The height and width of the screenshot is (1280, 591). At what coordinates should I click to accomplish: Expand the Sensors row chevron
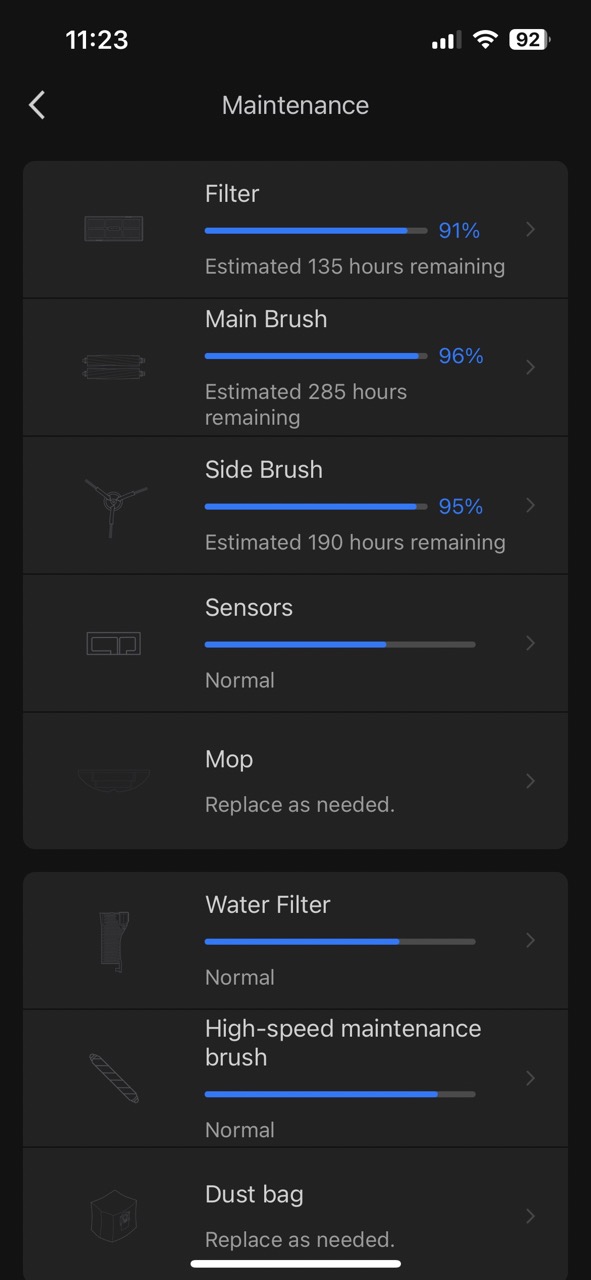(x=530, y=643)
